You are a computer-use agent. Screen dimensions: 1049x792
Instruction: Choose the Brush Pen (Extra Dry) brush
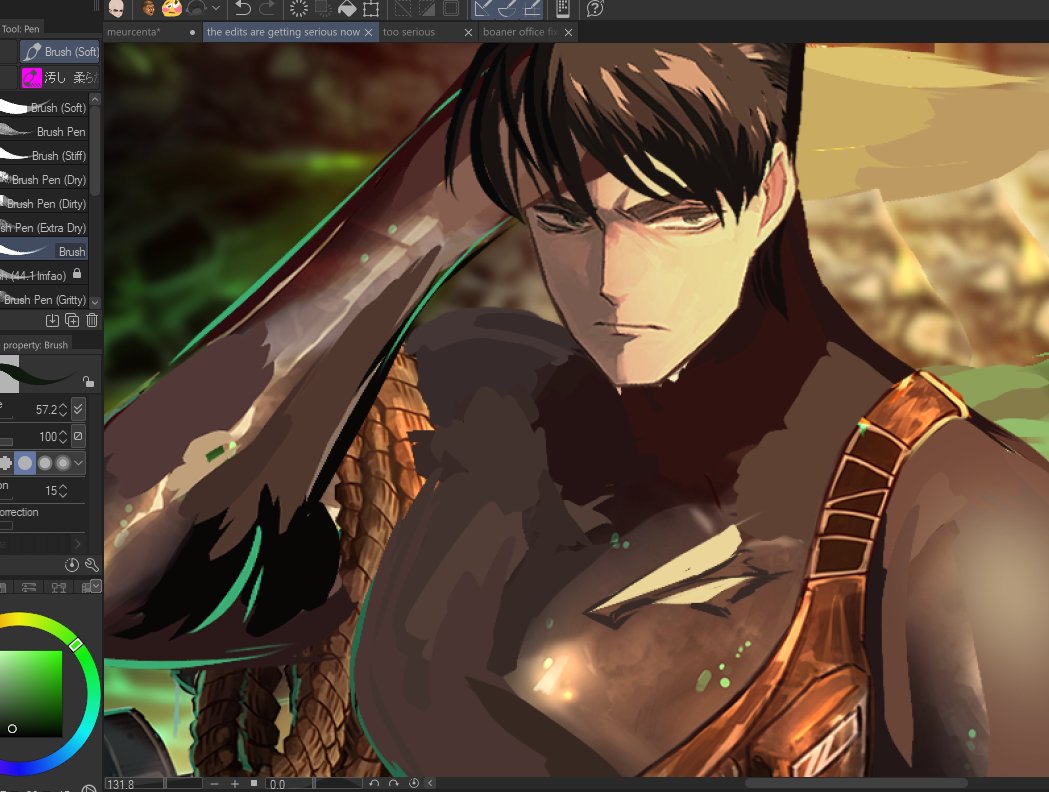(43, 227)
